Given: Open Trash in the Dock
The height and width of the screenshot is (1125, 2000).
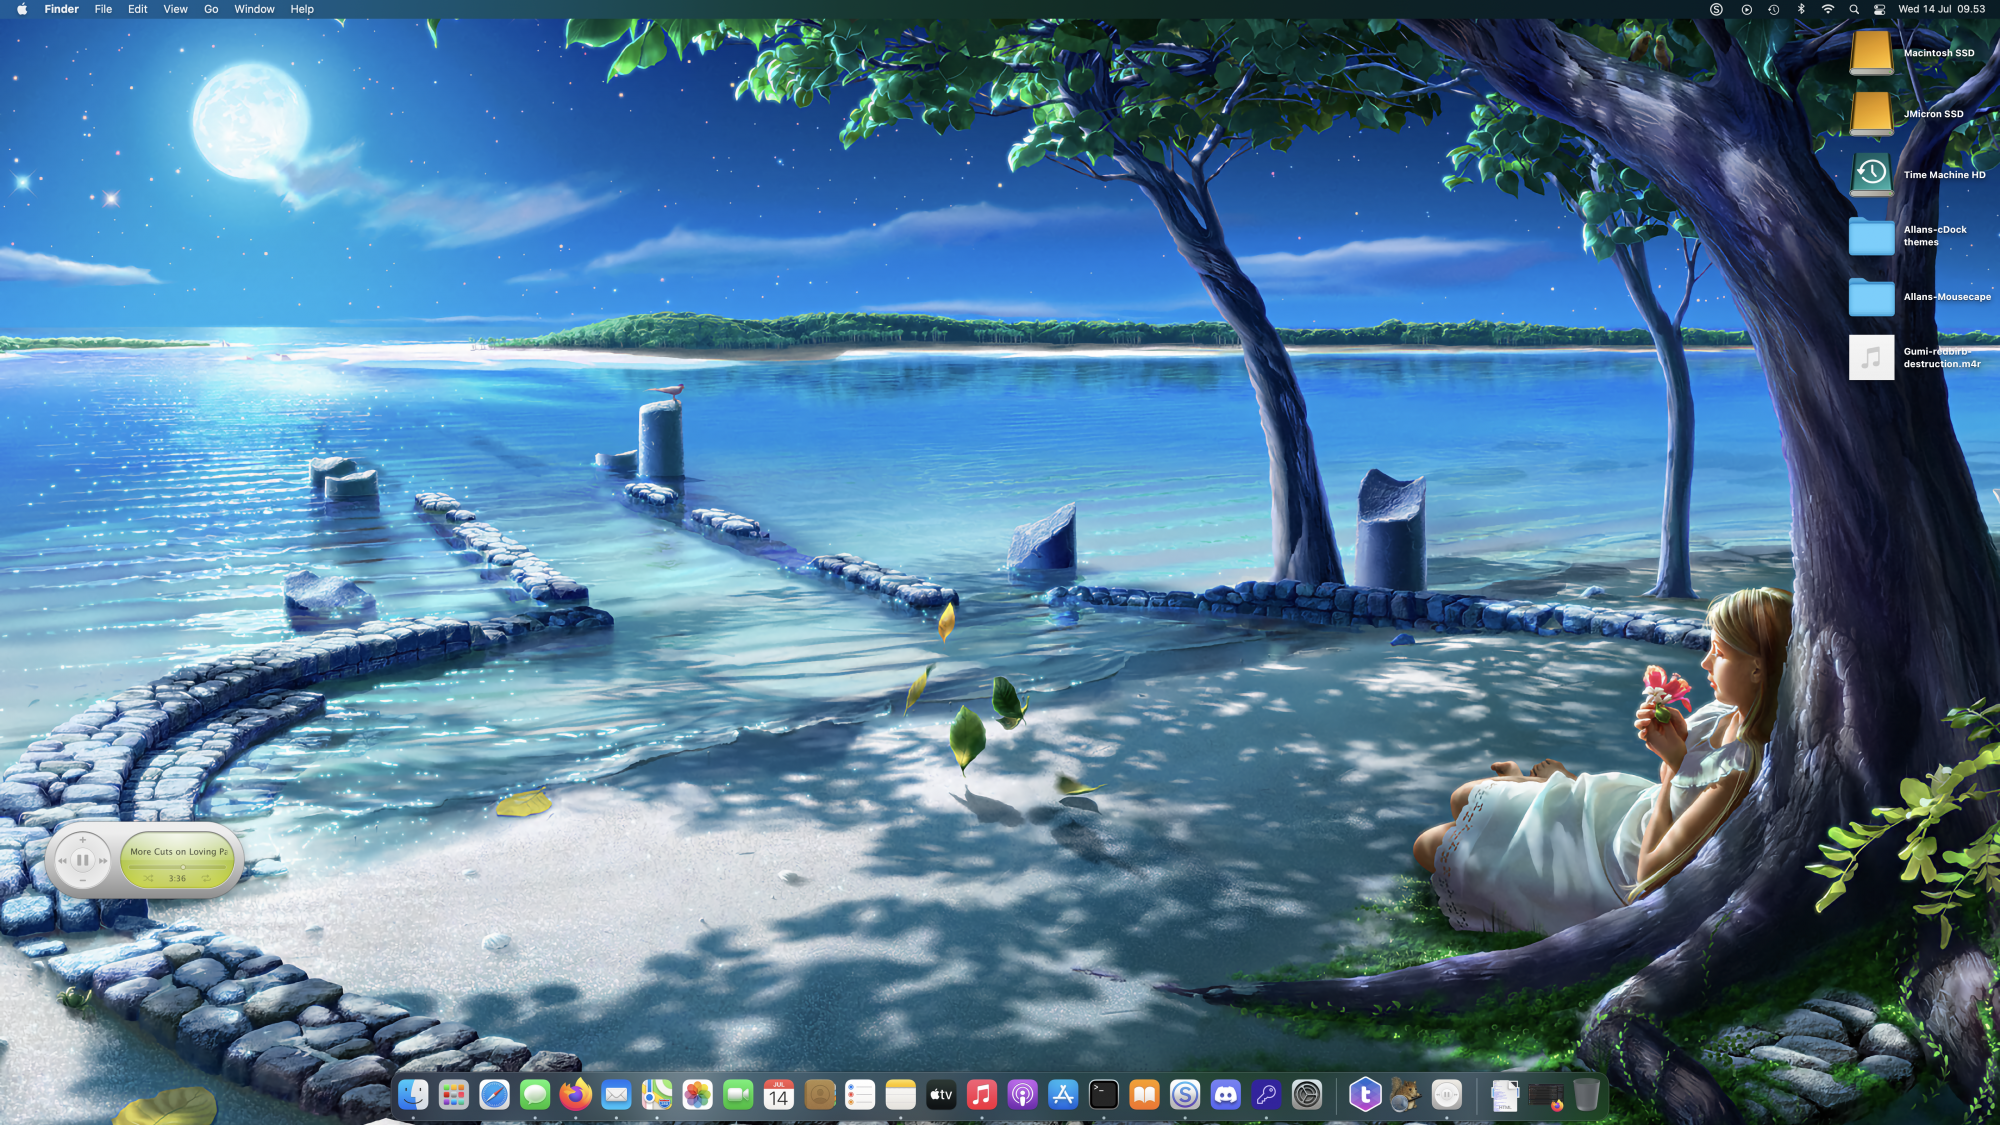Looking at the screenshot, I should tap(1586, 1095).
